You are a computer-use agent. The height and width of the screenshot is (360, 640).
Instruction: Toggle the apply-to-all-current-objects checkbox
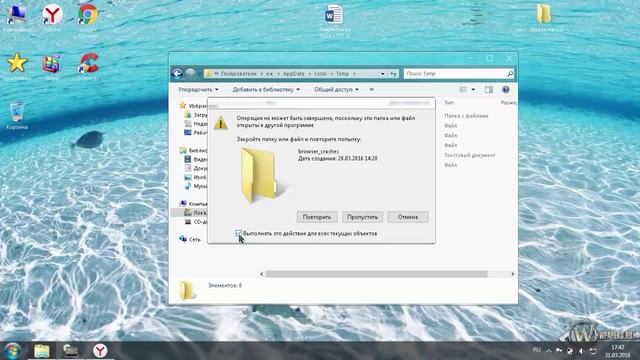(x=238, y=233)
